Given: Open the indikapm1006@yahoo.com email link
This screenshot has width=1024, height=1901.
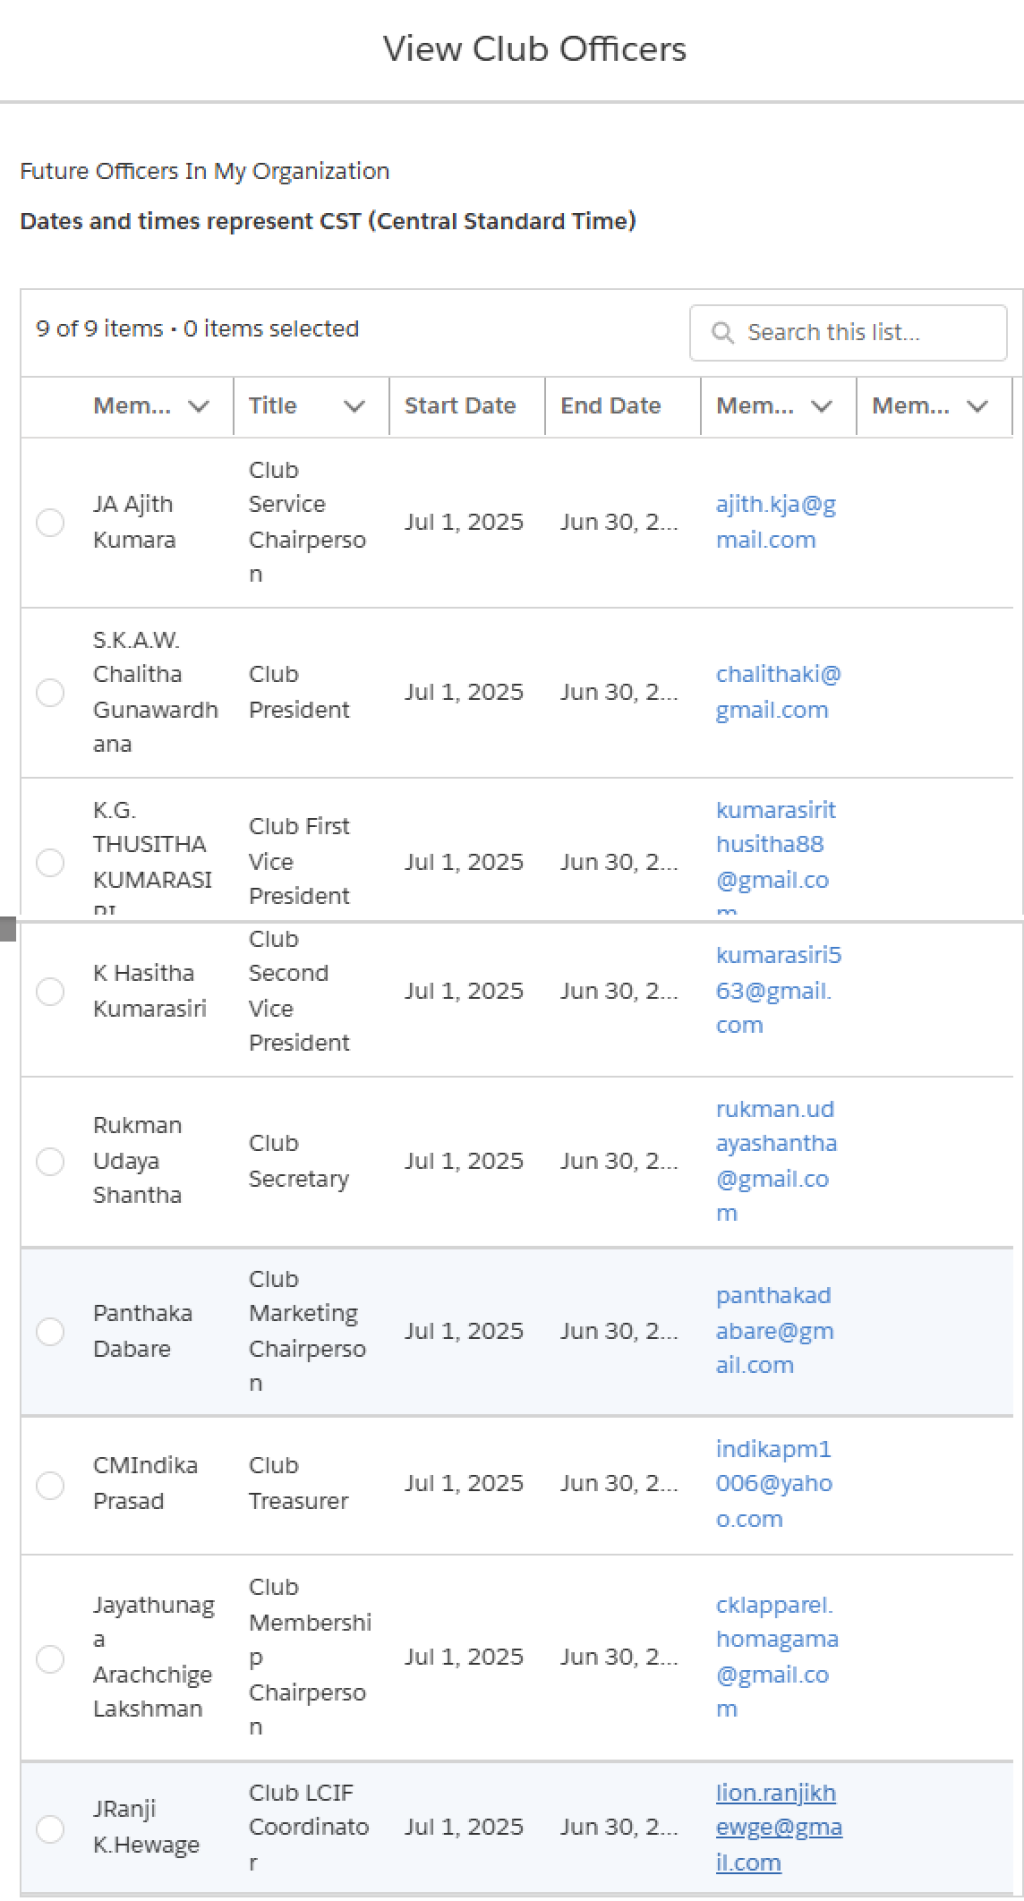Looking at the screenshot, I should click(x=774, y=1484).
